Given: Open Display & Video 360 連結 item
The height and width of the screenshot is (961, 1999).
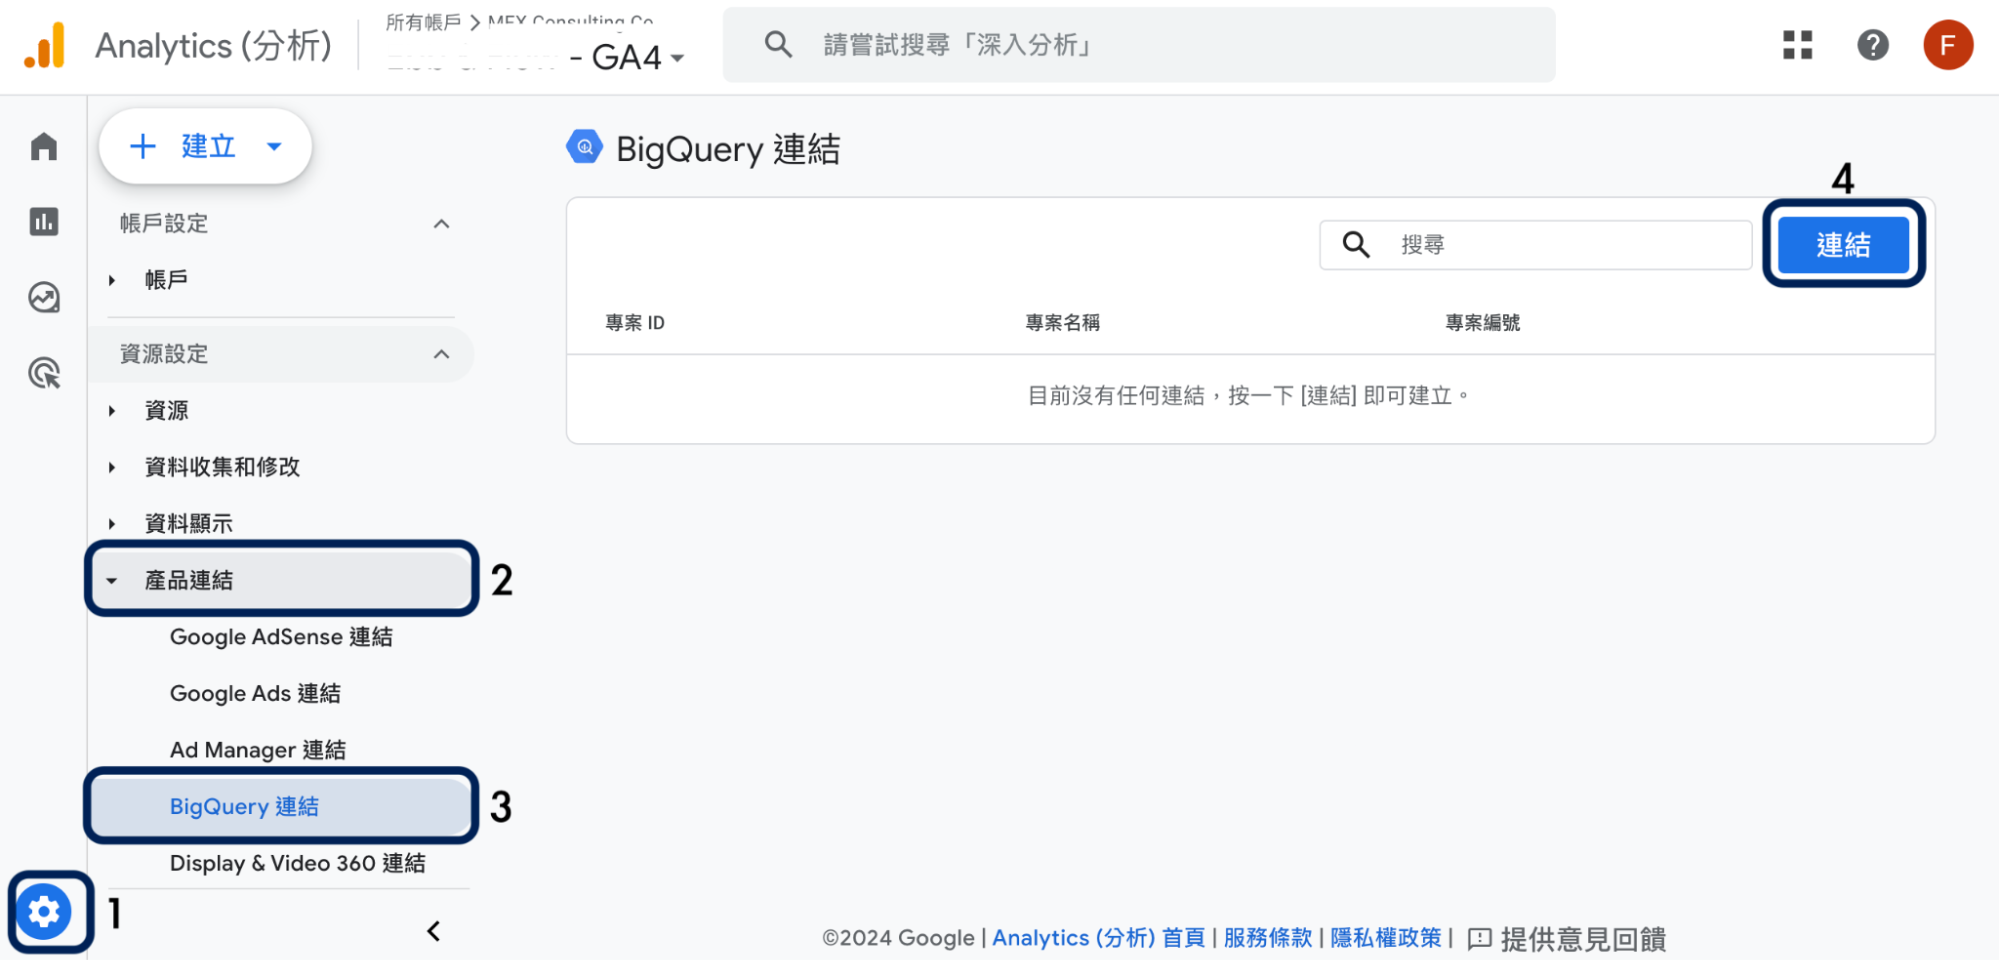Looking at the screenshot, I should pyautogui.click(x=298, y=863).
